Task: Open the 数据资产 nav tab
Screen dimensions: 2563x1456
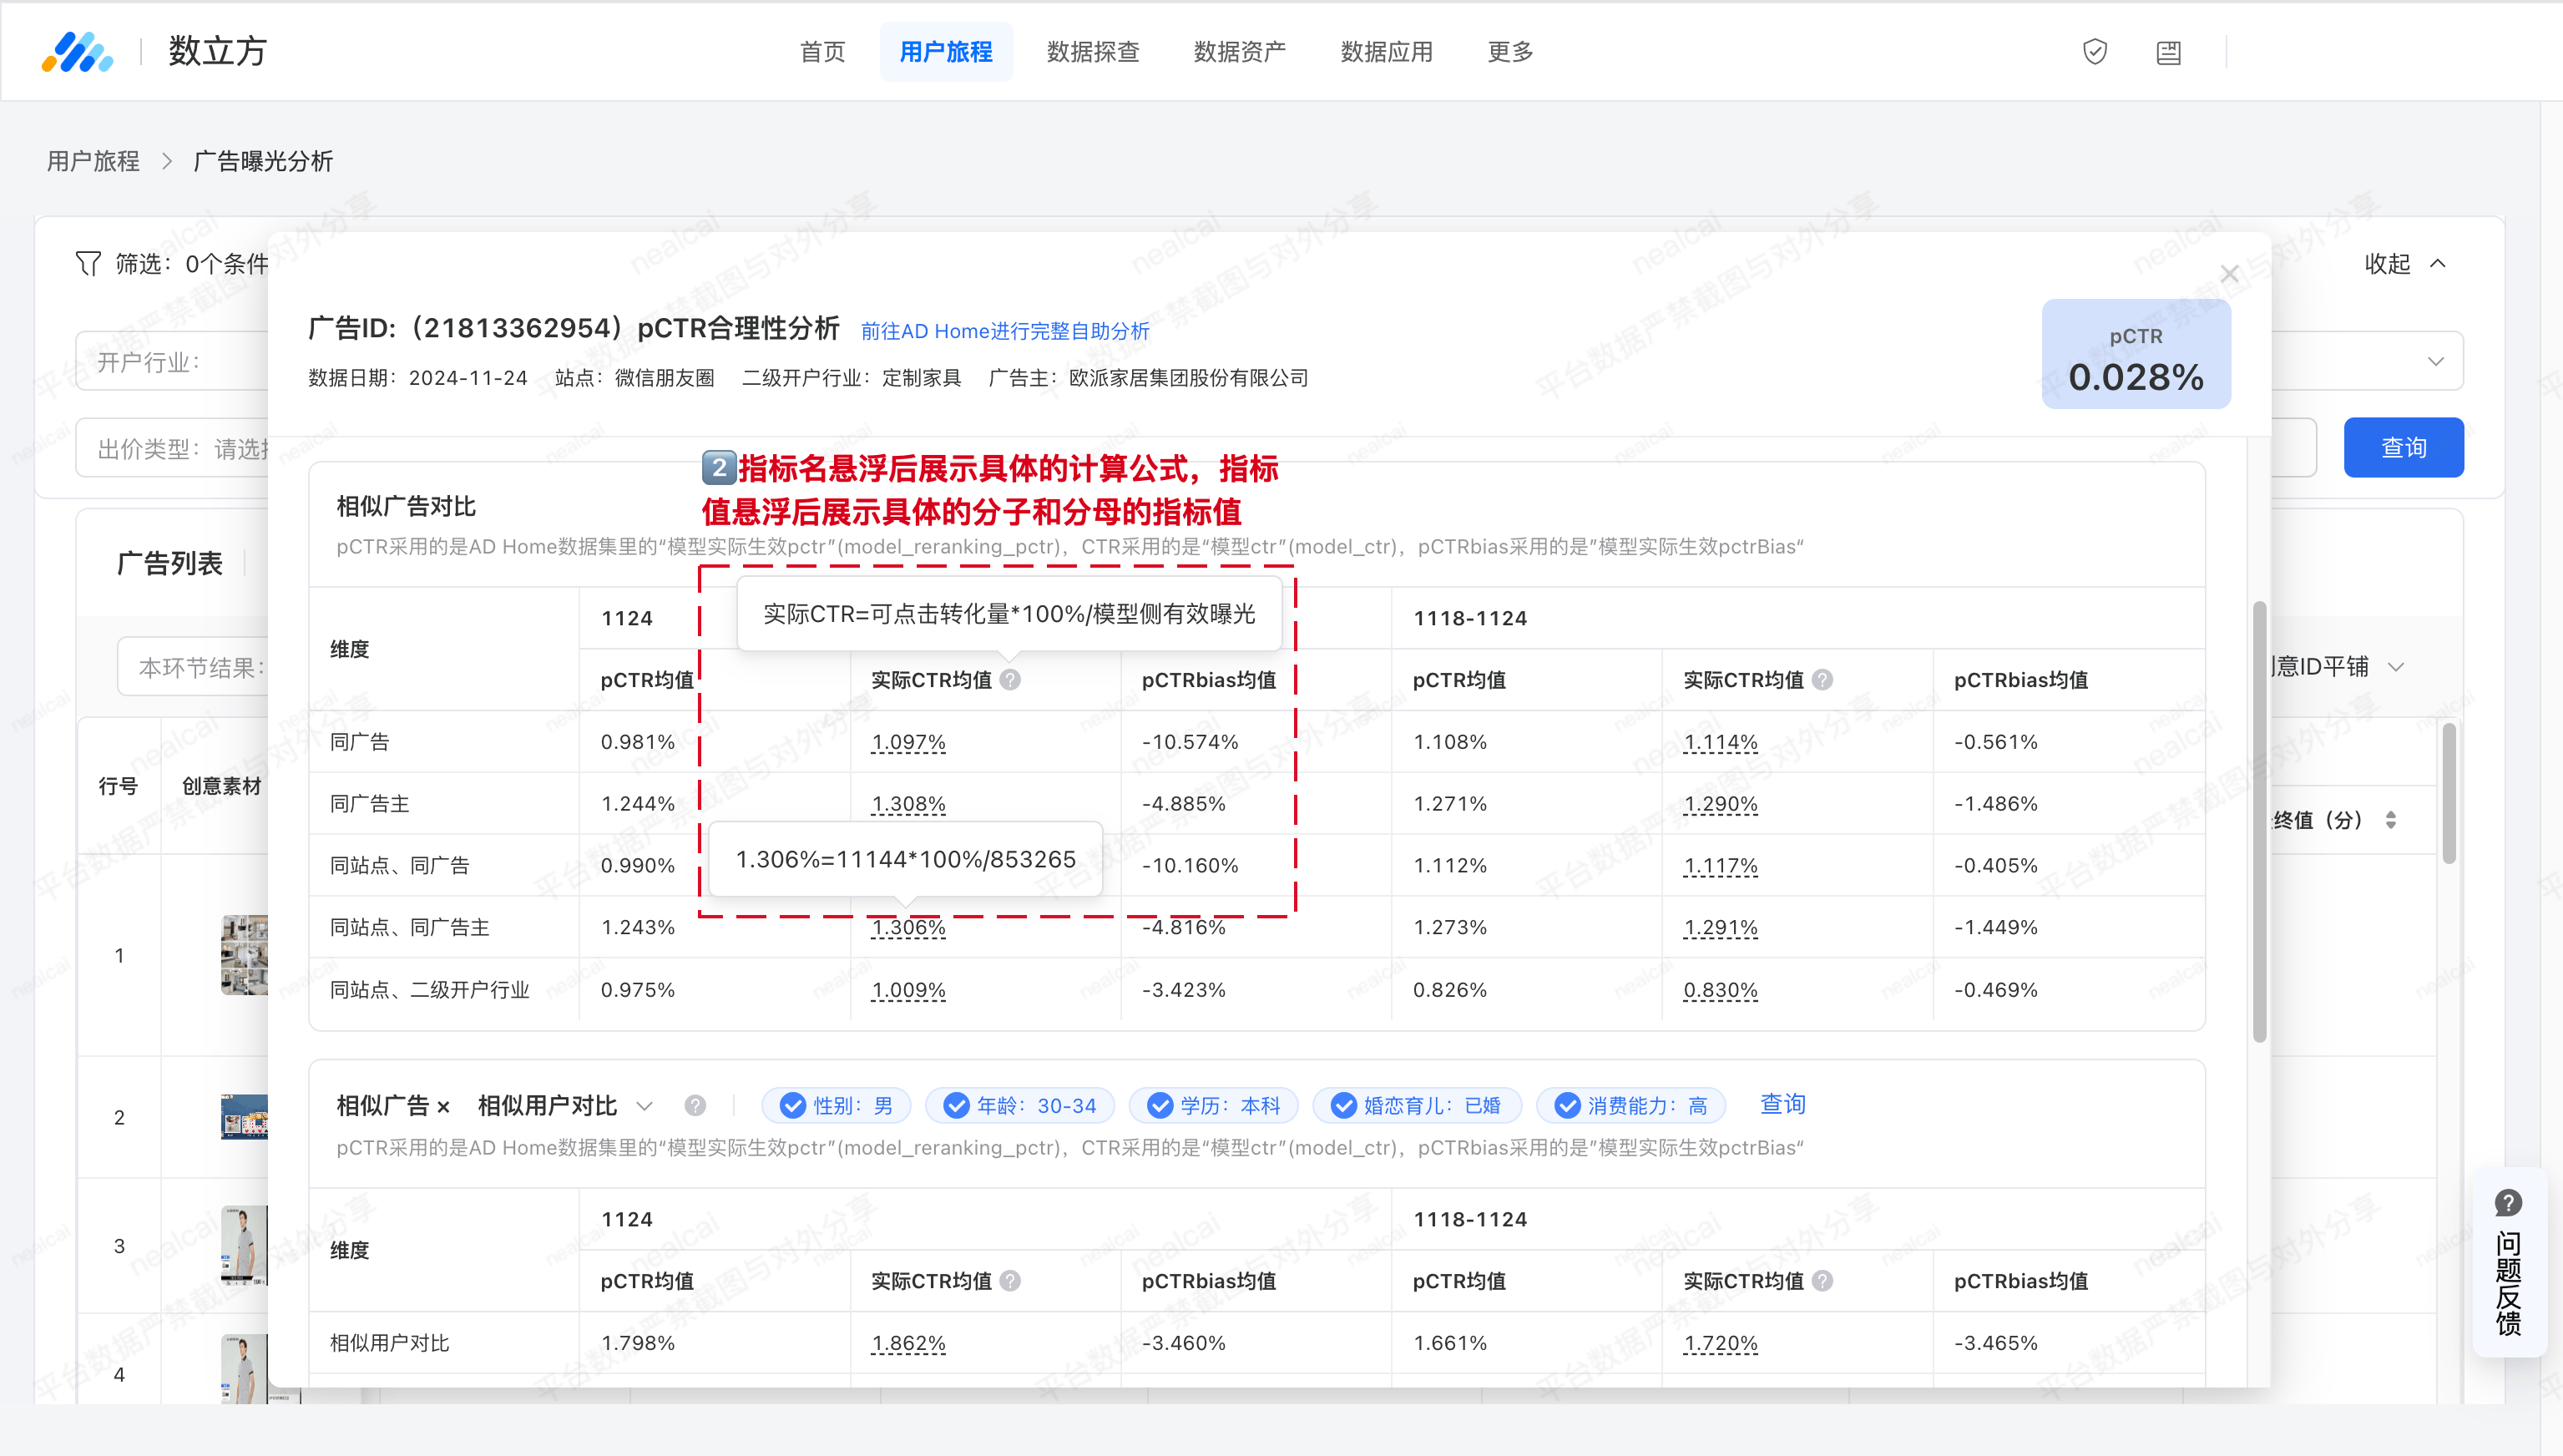Action: point(1239,52)
